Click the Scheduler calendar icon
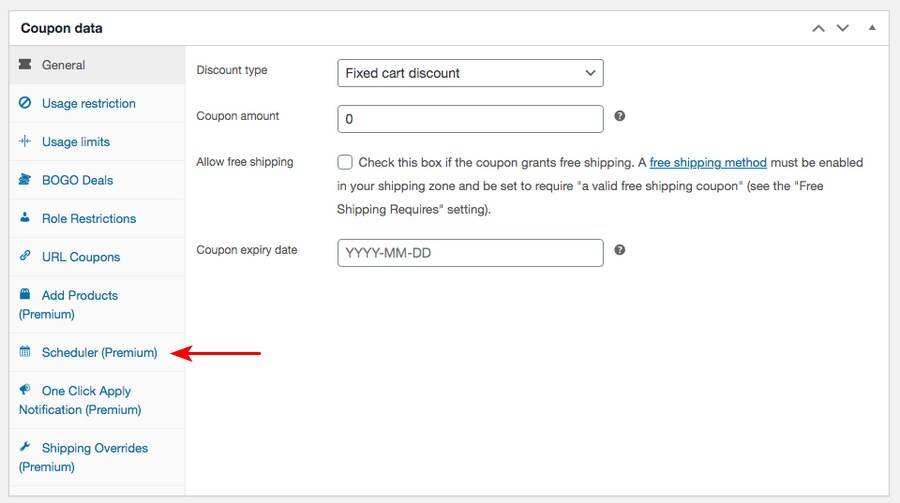The width and height of the screenshot is (900, 503). (25, 351)
